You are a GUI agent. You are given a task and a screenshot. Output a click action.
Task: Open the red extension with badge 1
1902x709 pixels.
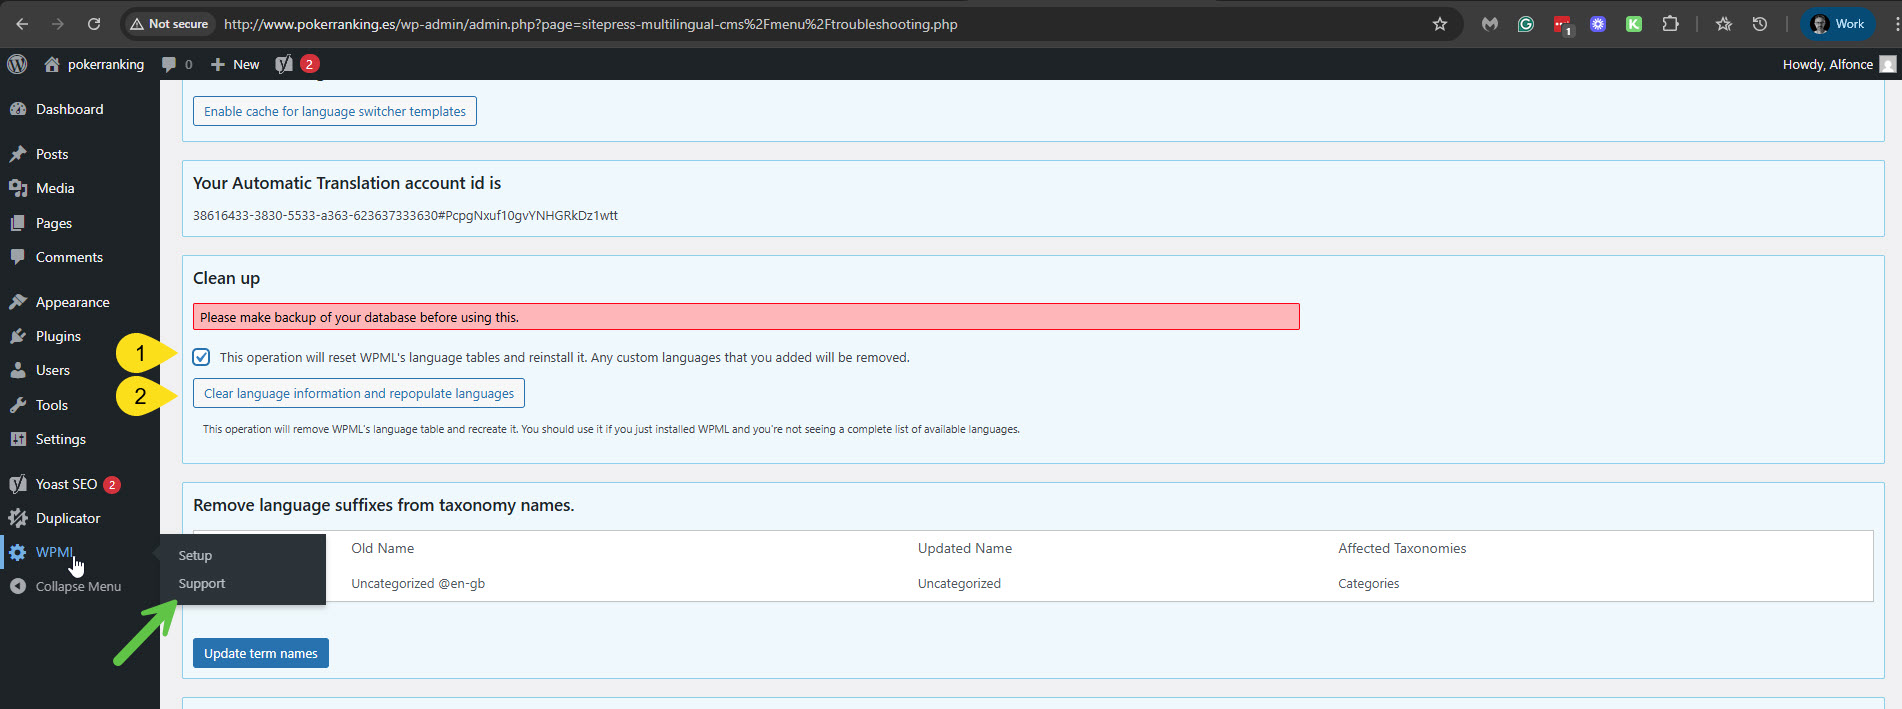click(x=1562, y=25)
